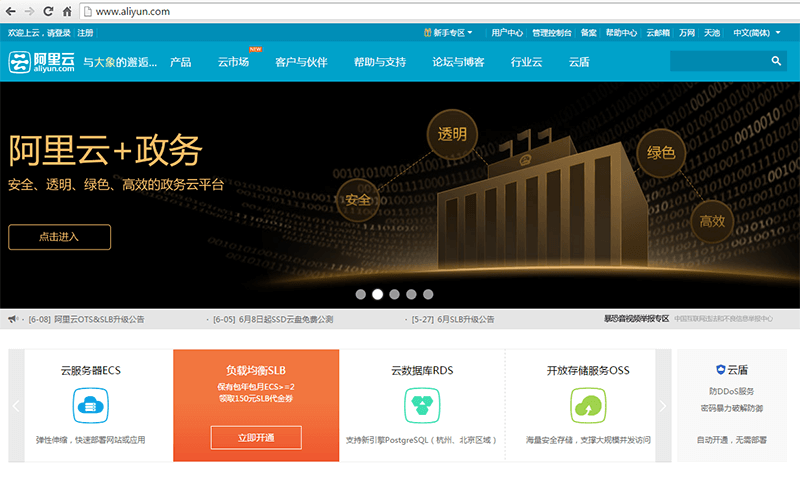The height and width of the screenshot is (483, 800).
Task: Click the browser forward arrow
Action: (29, 11)
